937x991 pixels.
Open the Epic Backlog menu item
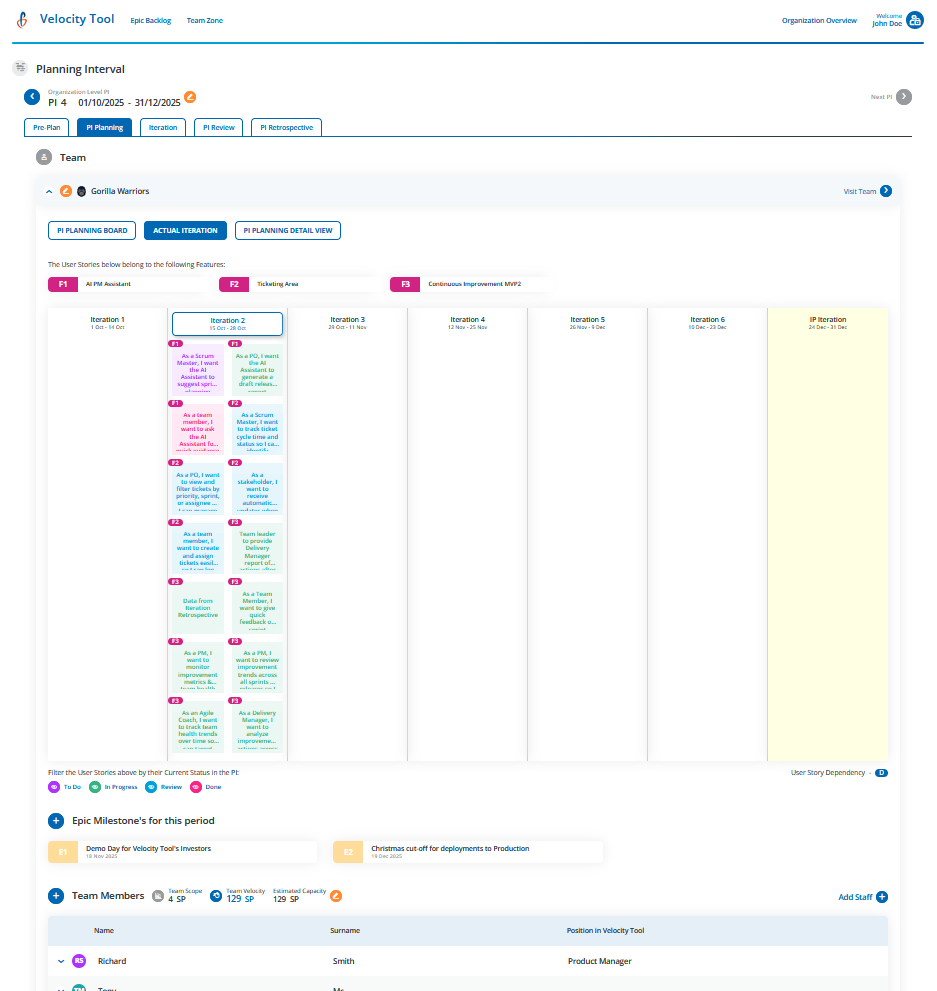[x=150, y=20]
